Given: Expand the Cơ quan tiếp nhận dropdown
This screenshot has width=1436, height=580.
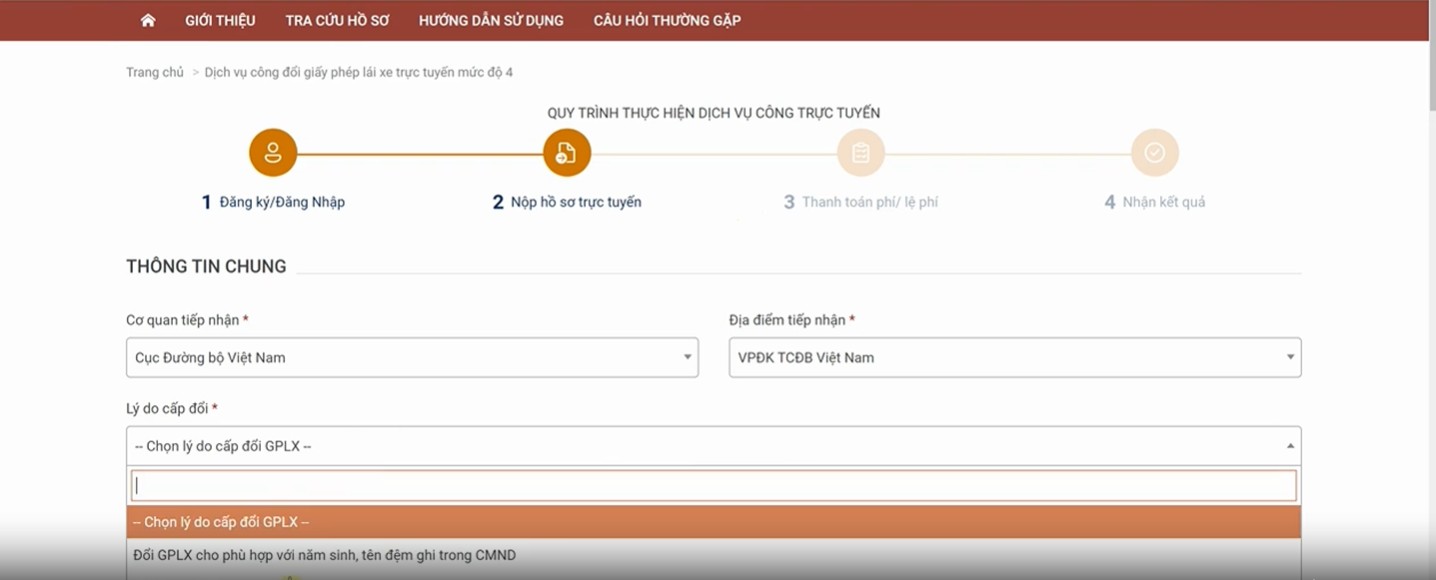Looking at the screenshot, I should (x=412, y=358).
